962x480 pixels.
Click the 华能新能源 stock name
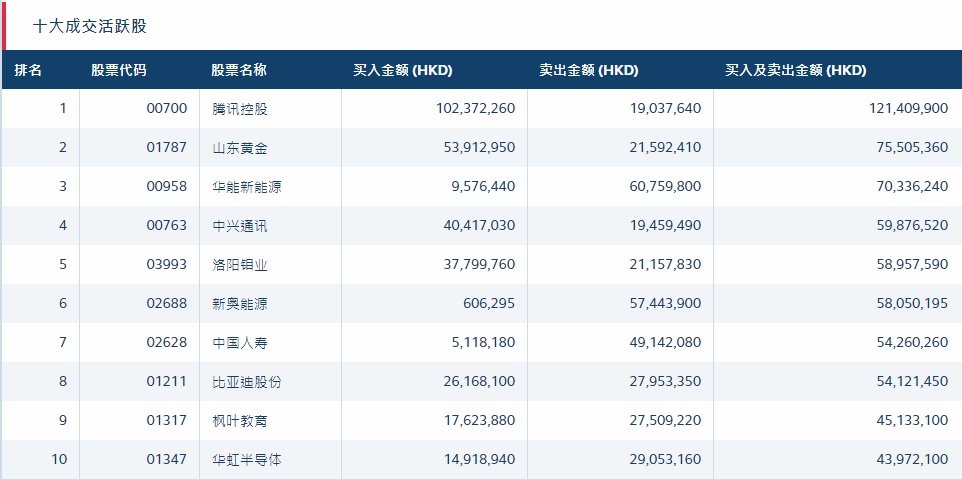coord(247,187)
